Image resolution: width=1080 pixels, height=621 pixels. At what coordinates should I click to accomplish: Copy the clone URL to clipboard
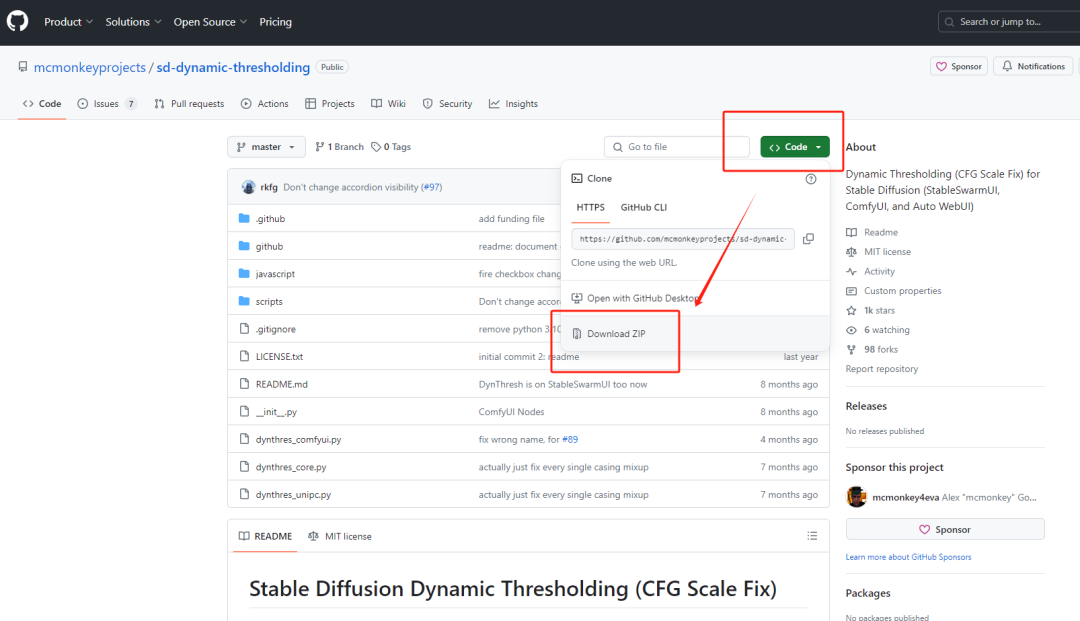tap(809, 239)
